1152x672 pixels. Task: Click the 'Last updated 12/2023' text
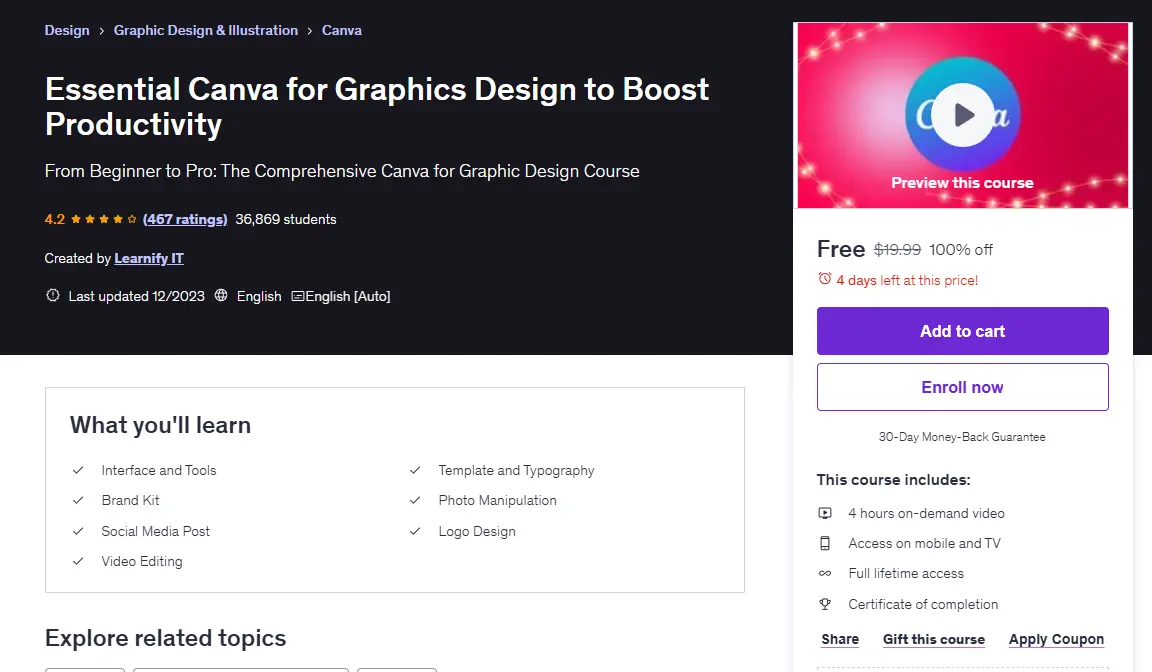[137, 296]
